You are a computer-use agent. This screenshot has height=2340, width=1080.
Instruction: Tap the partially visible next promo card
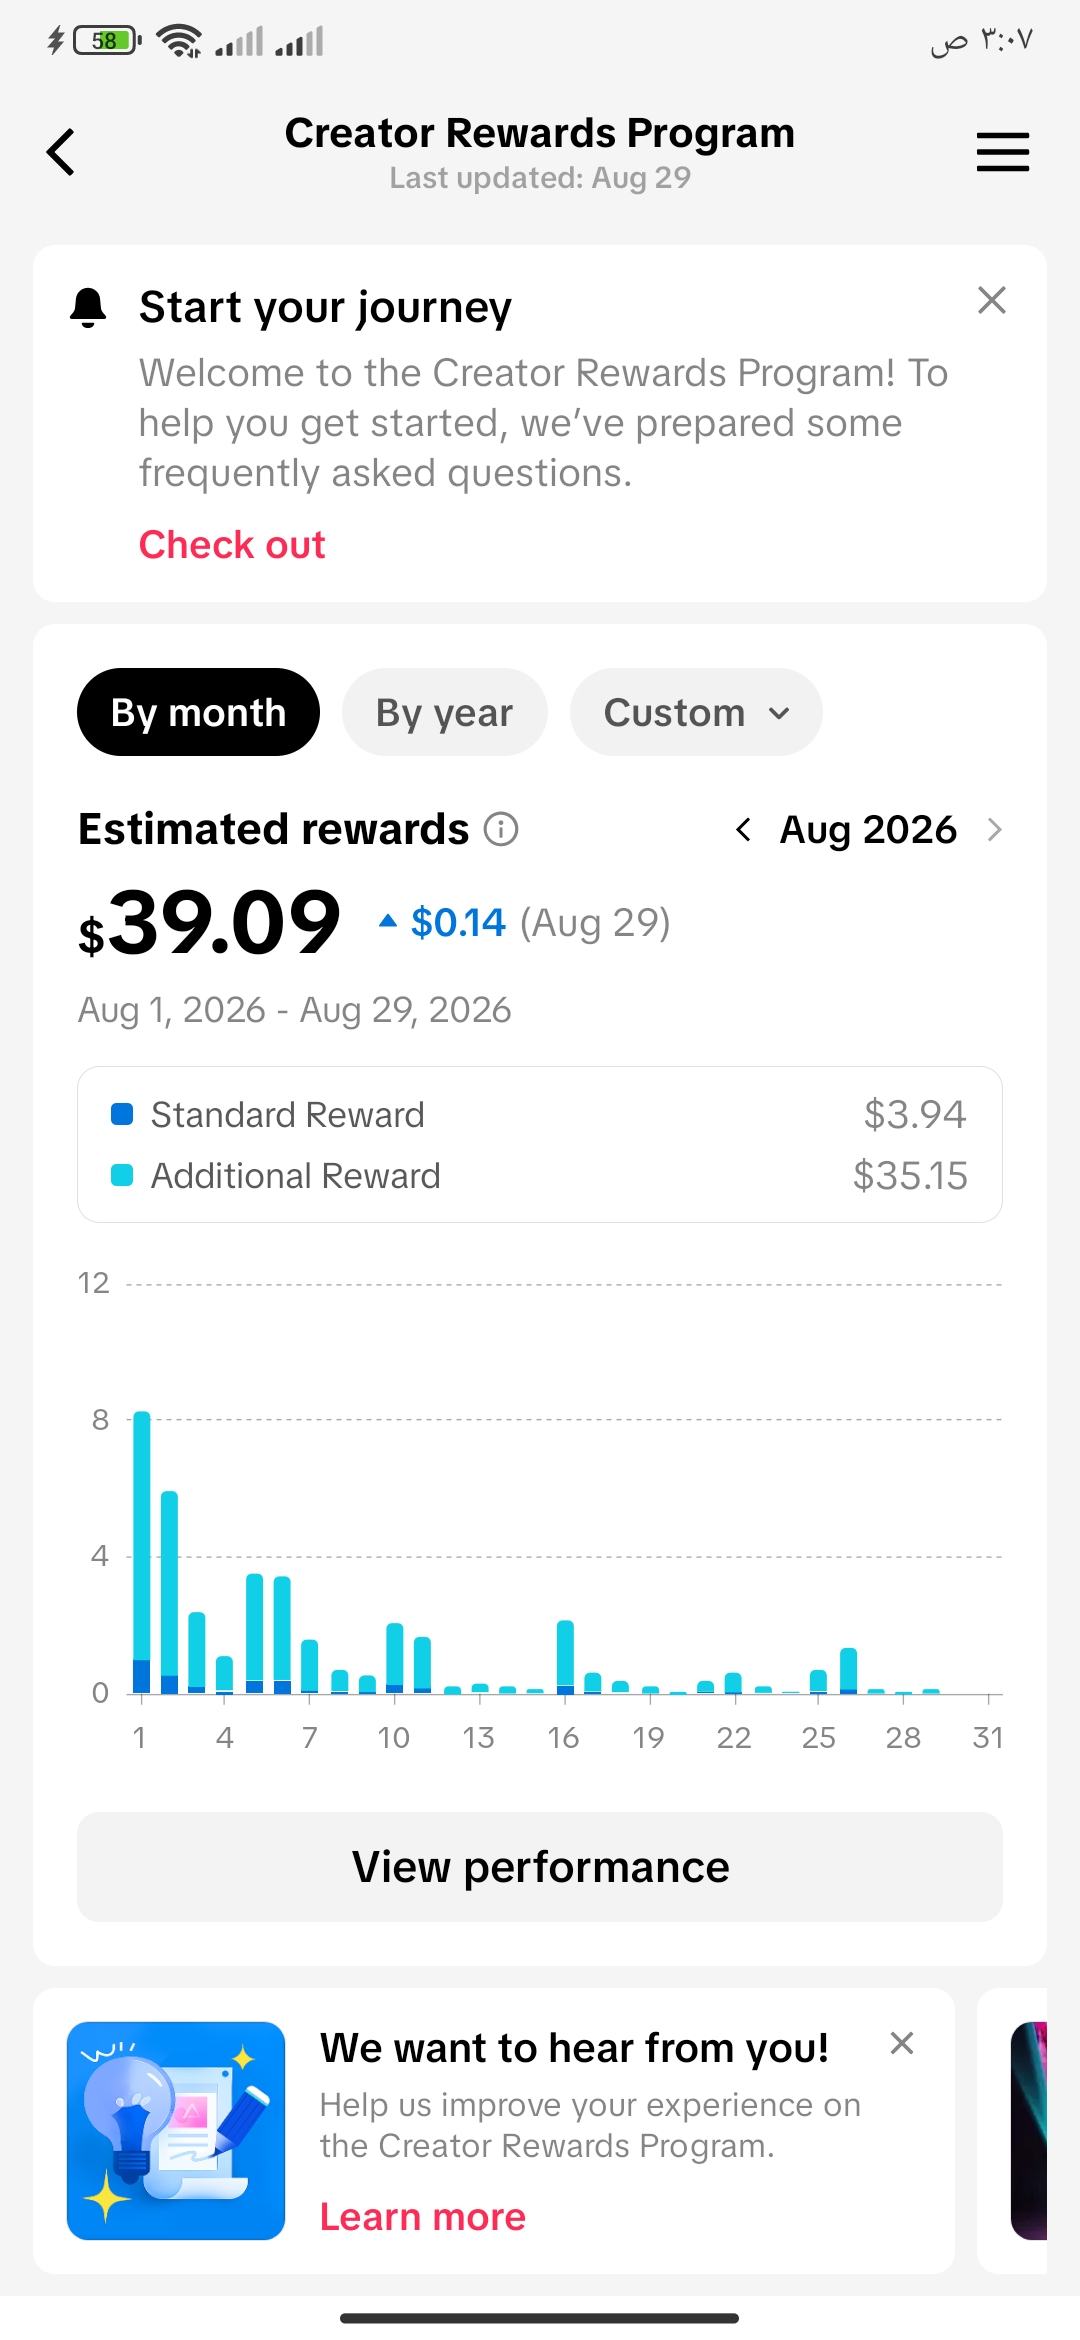point(1013,2131)
